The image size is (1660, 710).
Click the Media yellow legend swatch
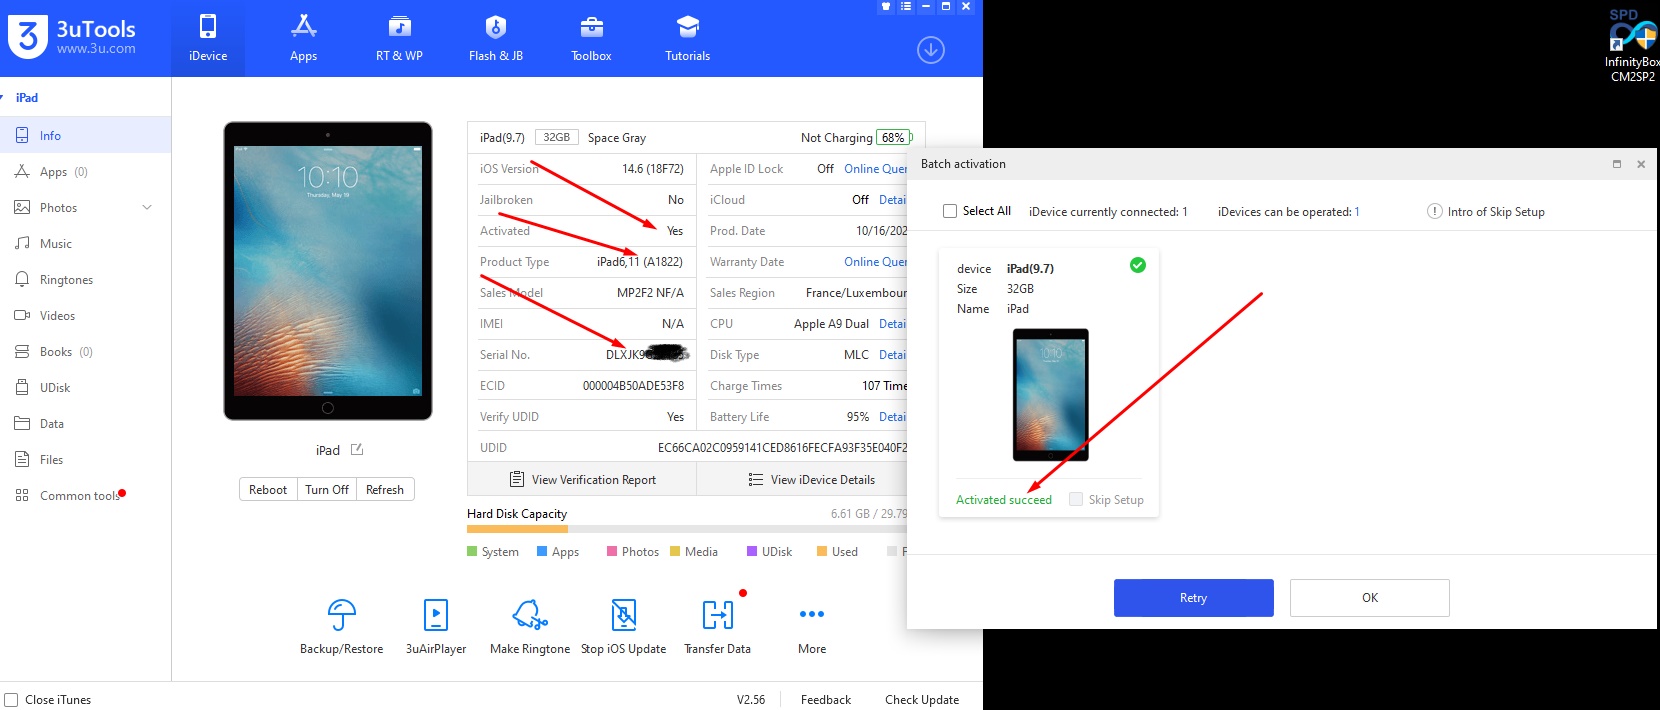point(675,551)
